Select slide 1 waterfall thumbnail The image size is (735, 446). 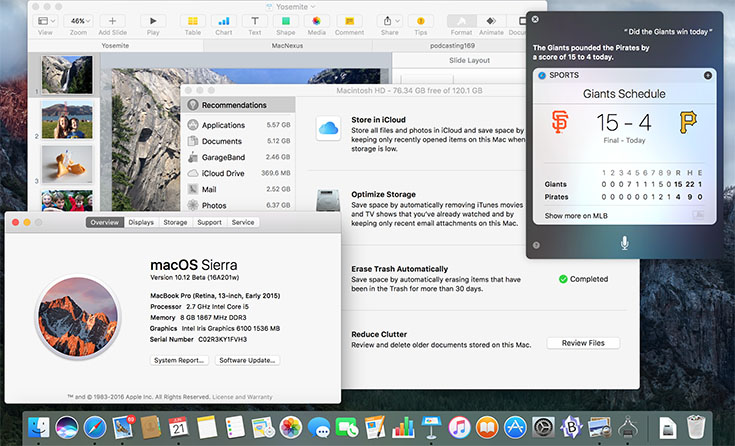(67, 75)
